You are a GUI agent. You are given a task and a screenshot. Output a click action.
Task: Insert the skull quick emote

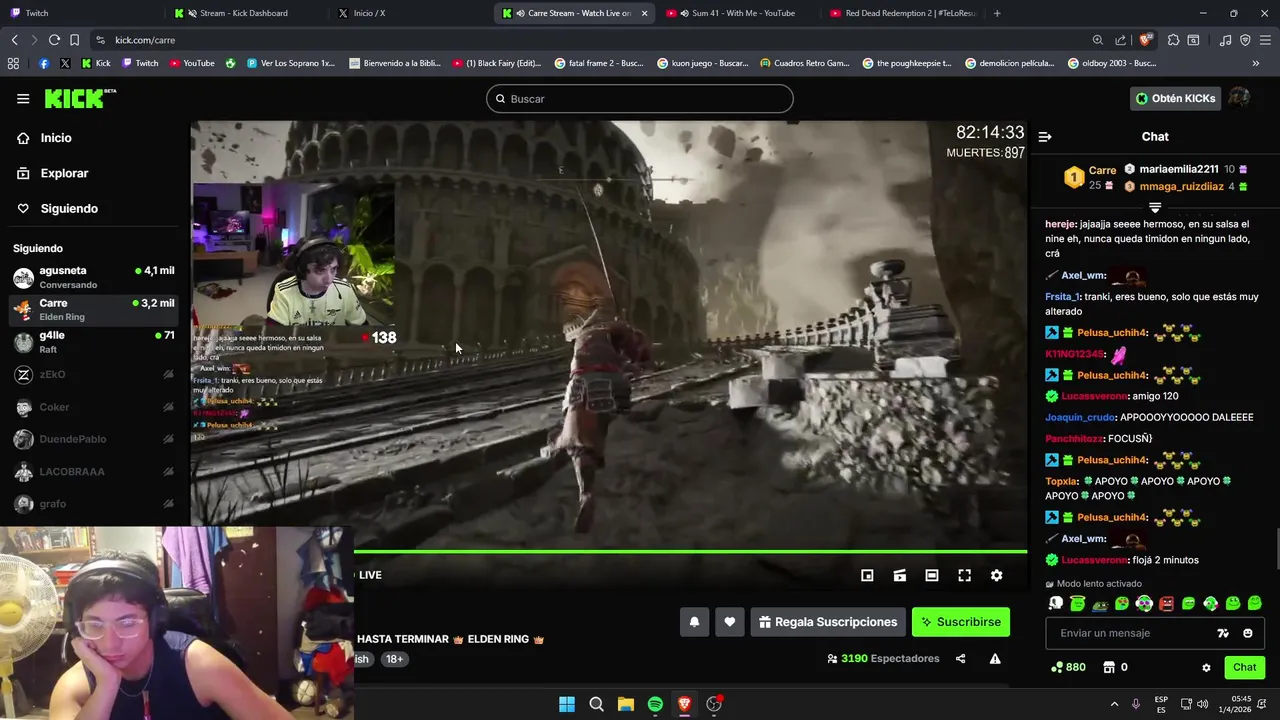1056,603
